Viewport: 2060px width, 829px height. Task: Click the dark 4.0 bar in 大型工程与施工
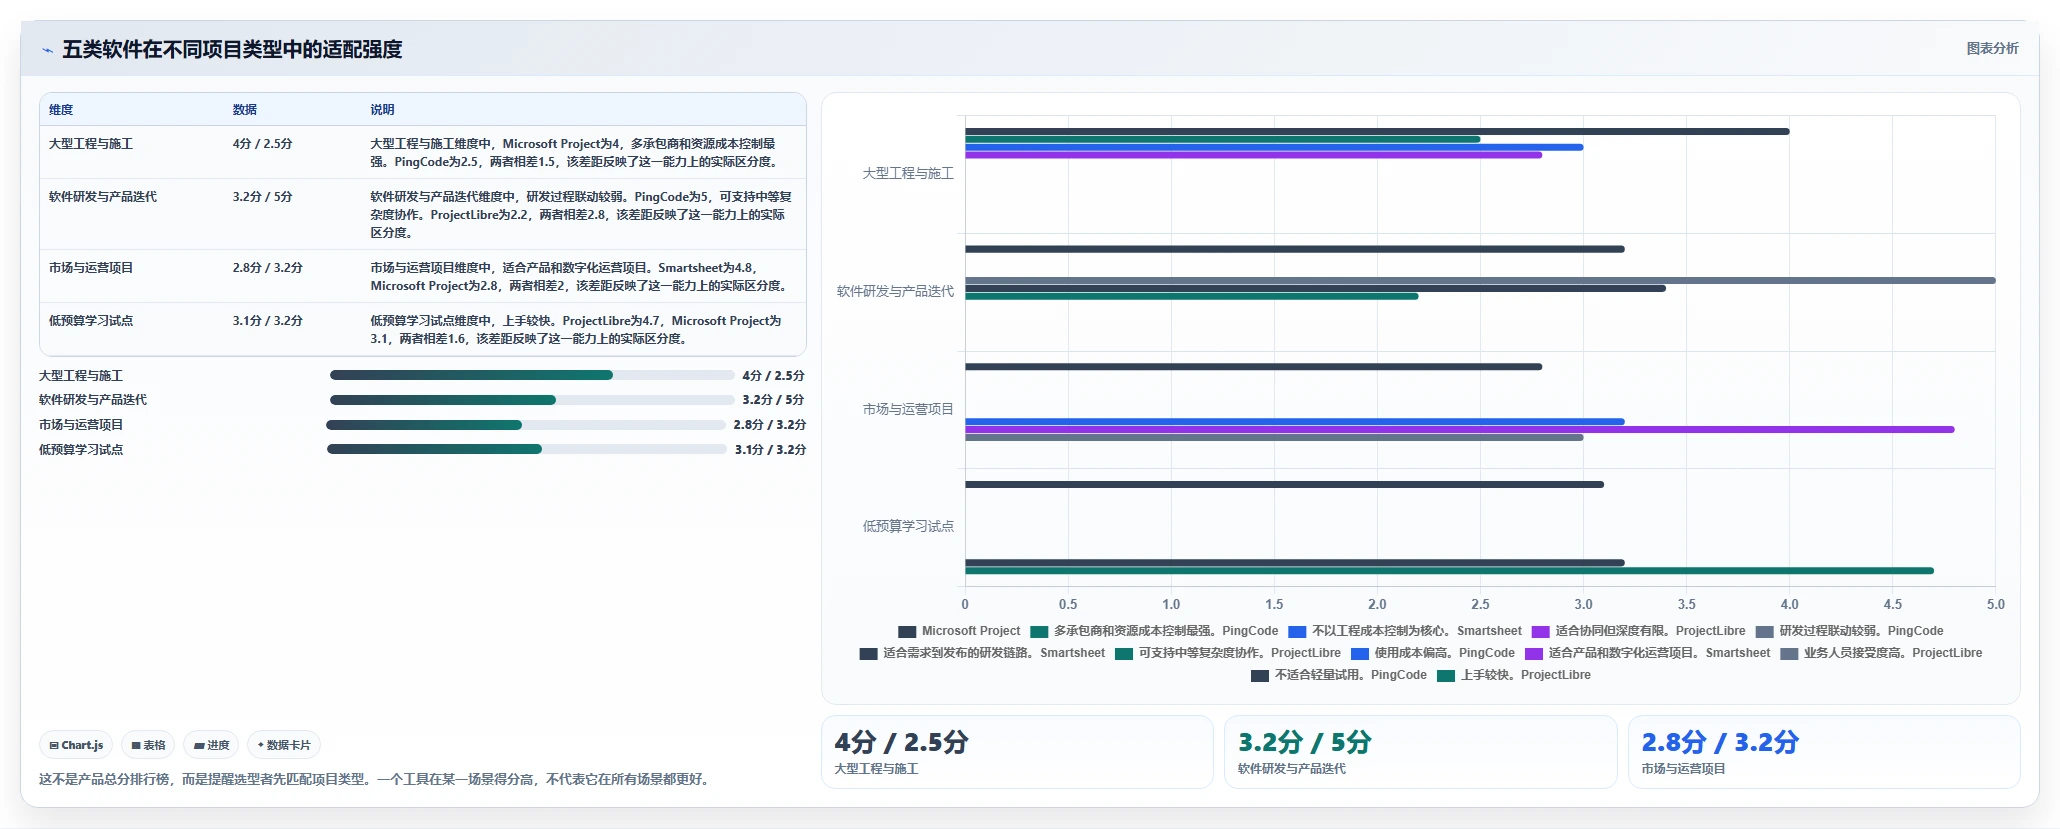click(1377, 132)
